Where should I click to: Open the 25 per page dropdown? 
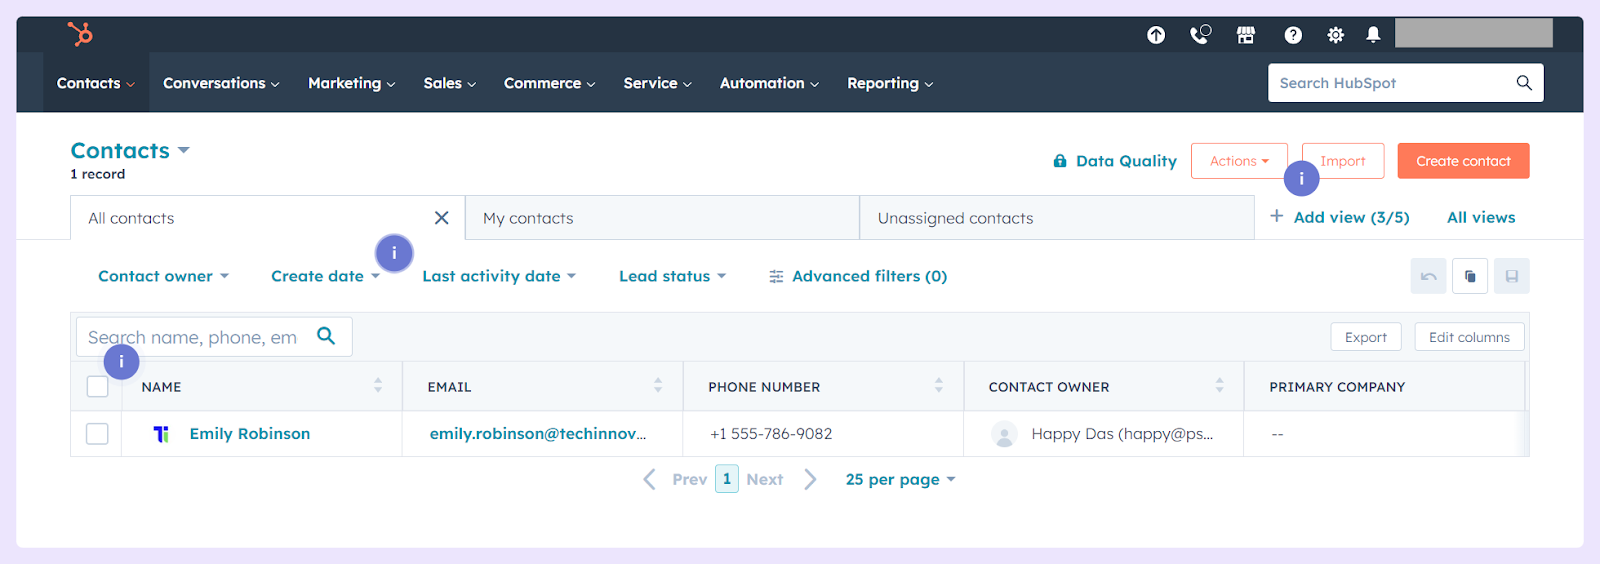(x=900, y=480)
